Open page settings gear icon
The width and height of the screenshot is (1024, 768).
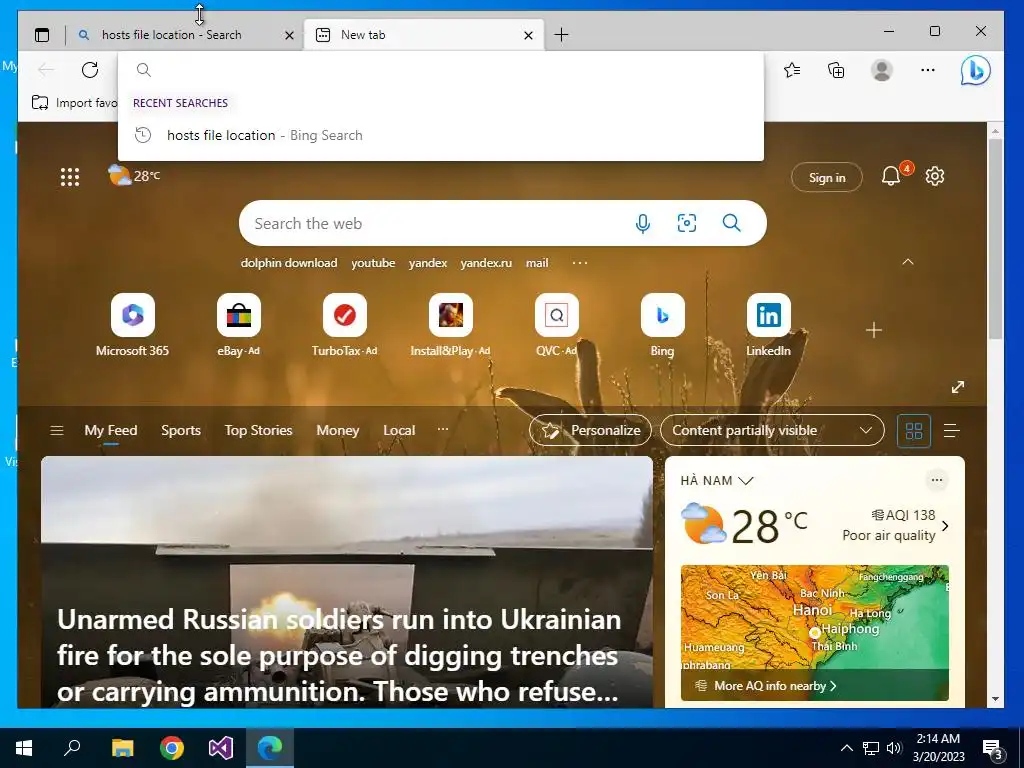click(x=935, y=176)
